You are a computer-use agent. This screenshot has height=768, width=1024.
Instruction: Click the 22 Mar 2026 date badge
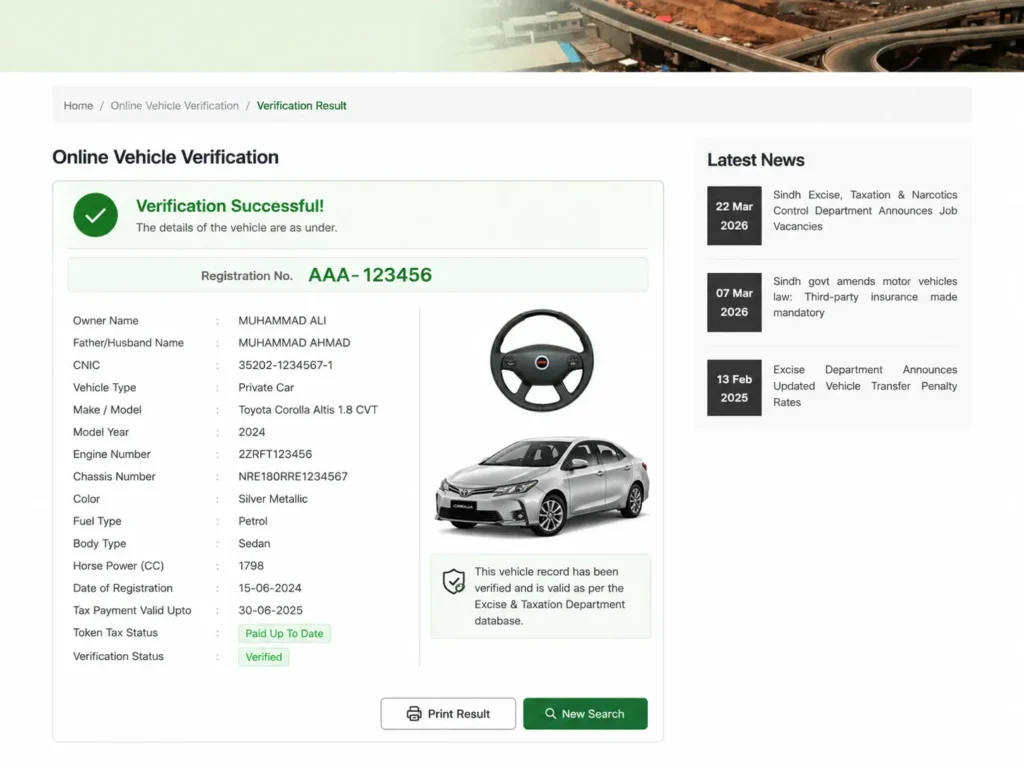(x=734, y=216)
